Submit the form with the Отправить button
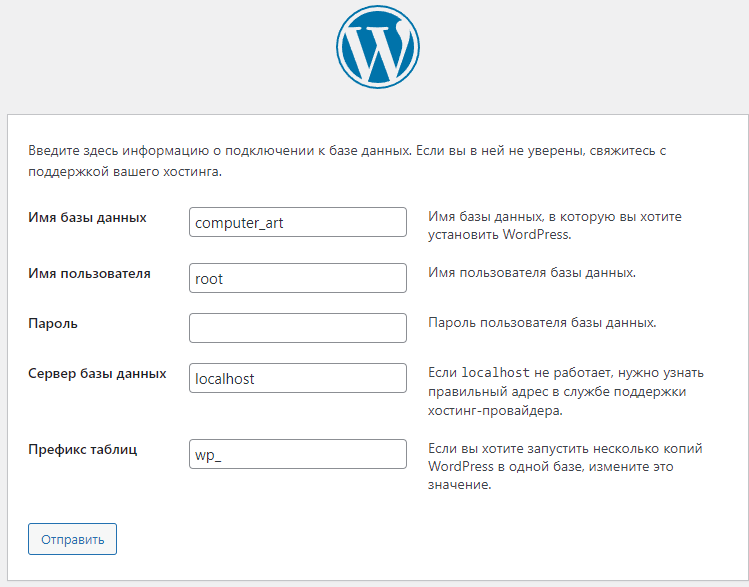This screenshot has height=587, width=749. click(x=72, y=539)
